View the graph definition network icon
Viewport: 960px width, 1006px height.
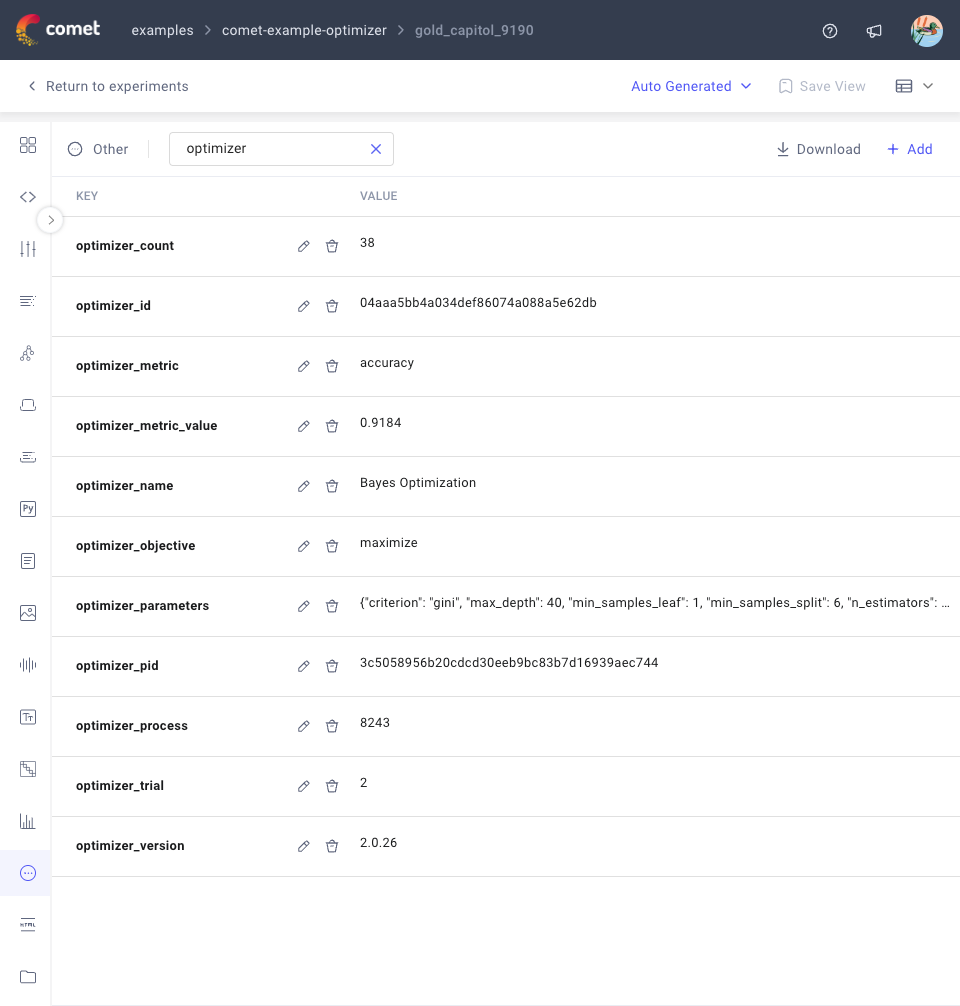(x=28, y=353)
